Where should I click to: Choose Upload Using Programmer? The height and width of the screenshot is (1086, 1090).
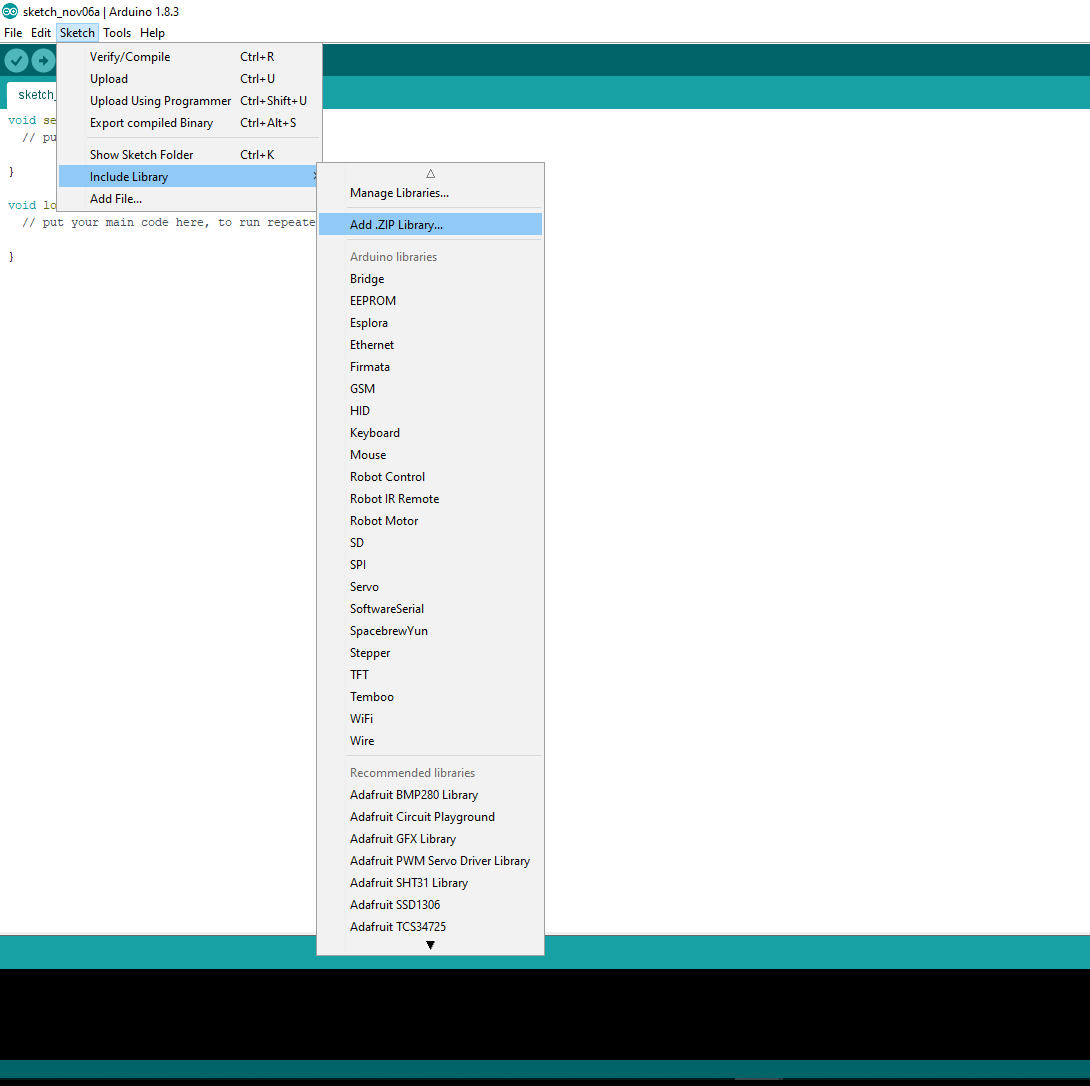[x=160, y=101]
